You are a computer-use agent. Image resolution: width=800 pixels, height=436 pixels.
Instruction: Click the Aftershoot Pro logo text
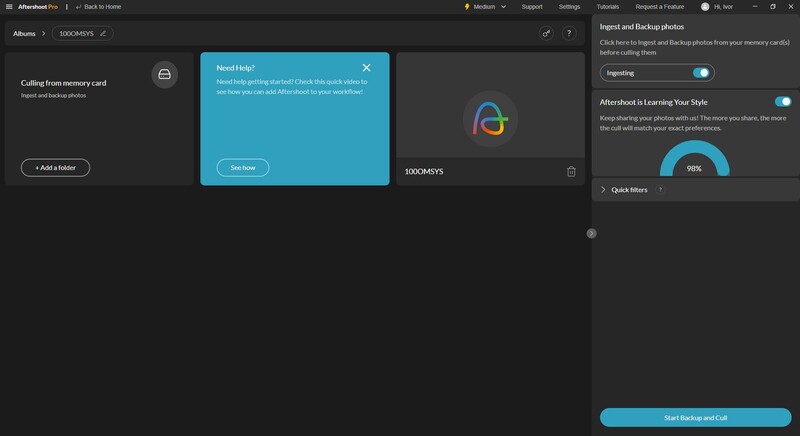(x=38, y=7)
